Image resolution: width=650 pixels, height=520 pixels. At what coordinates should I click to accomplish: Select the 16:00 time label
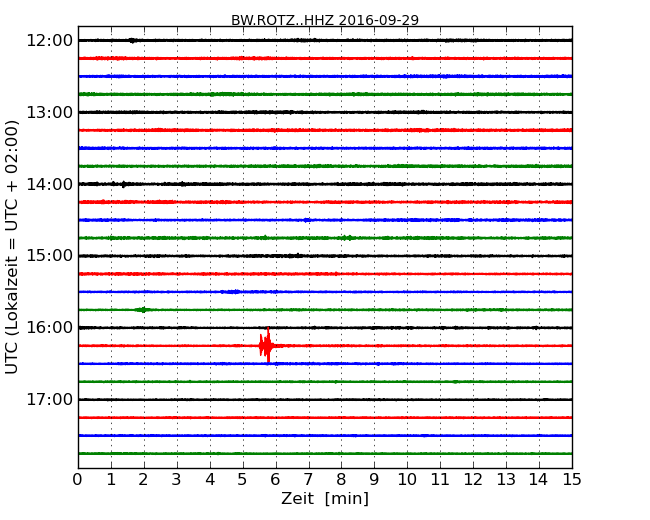coord(50,328)
